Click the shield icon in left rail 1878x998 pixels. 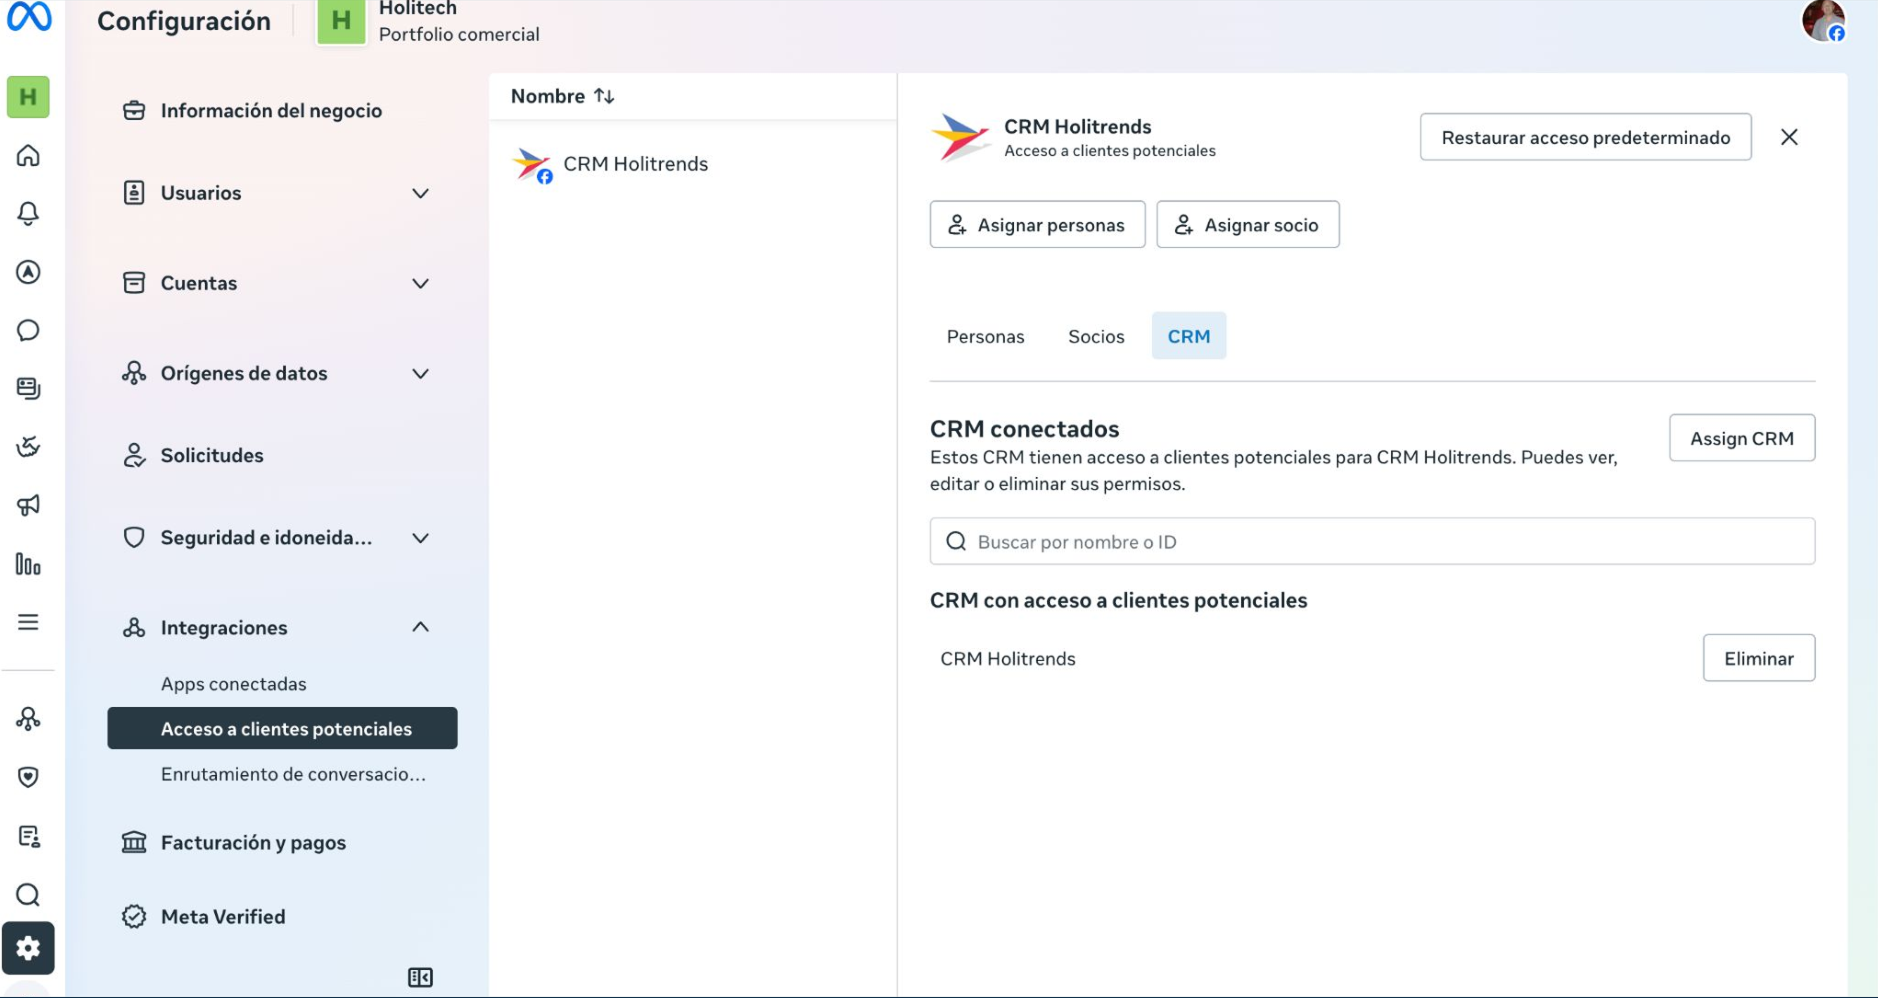click(x=28, y=777)
